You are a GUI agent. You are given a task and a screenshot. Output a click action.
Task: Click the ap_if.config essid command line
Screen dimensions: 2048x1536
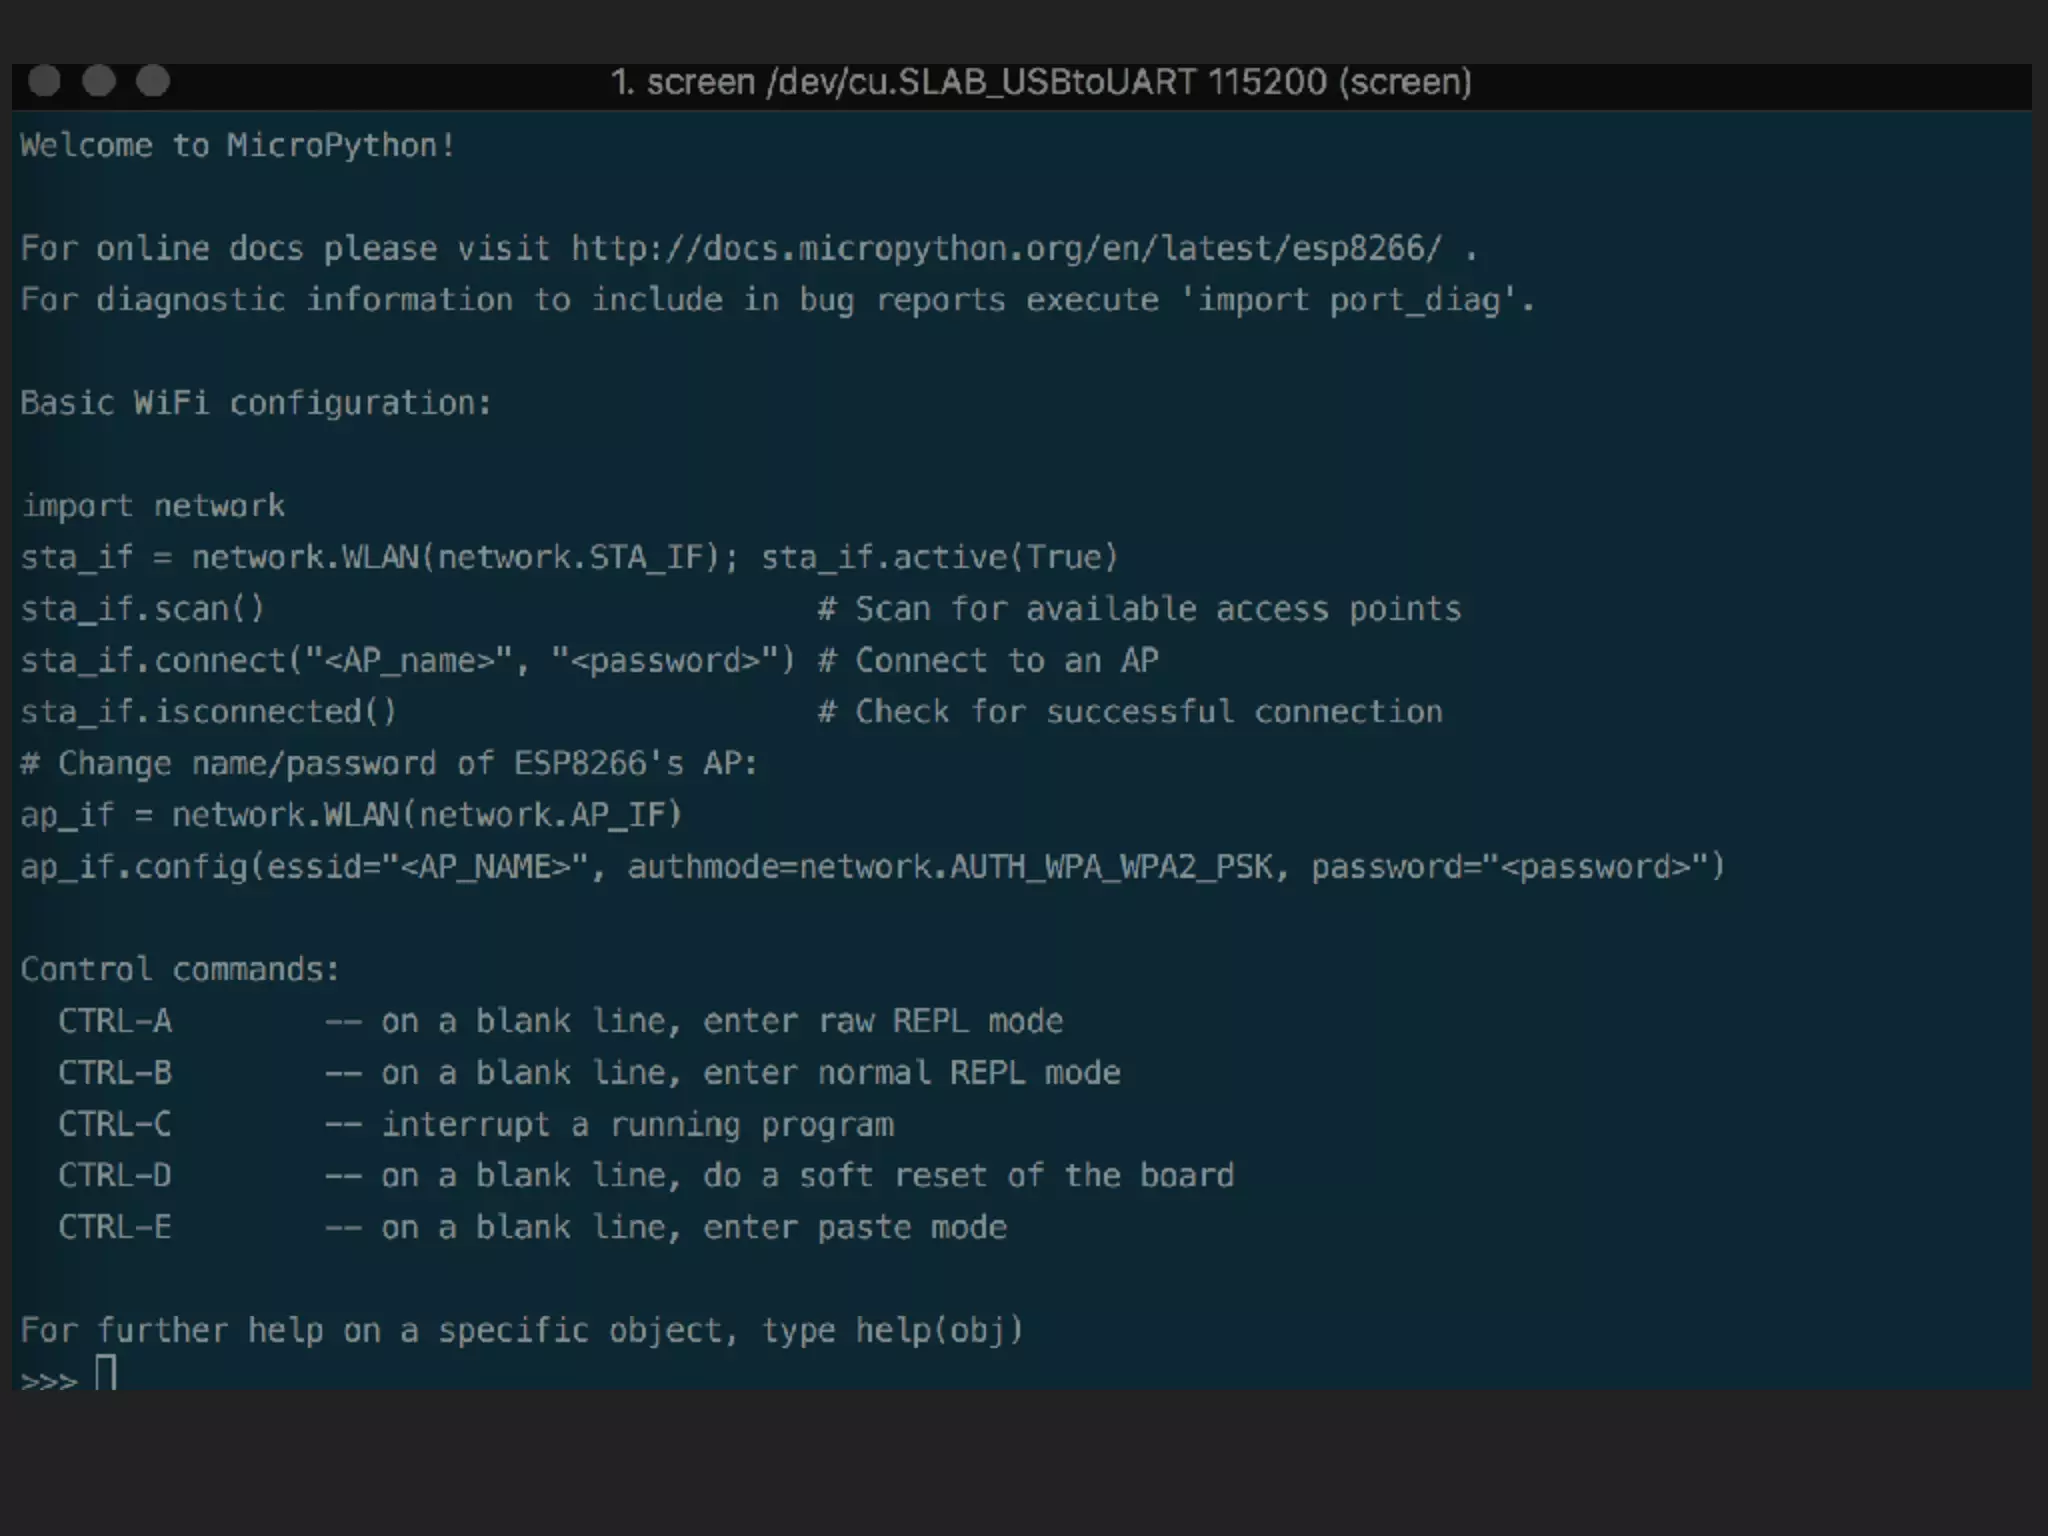tap(872, 867)
